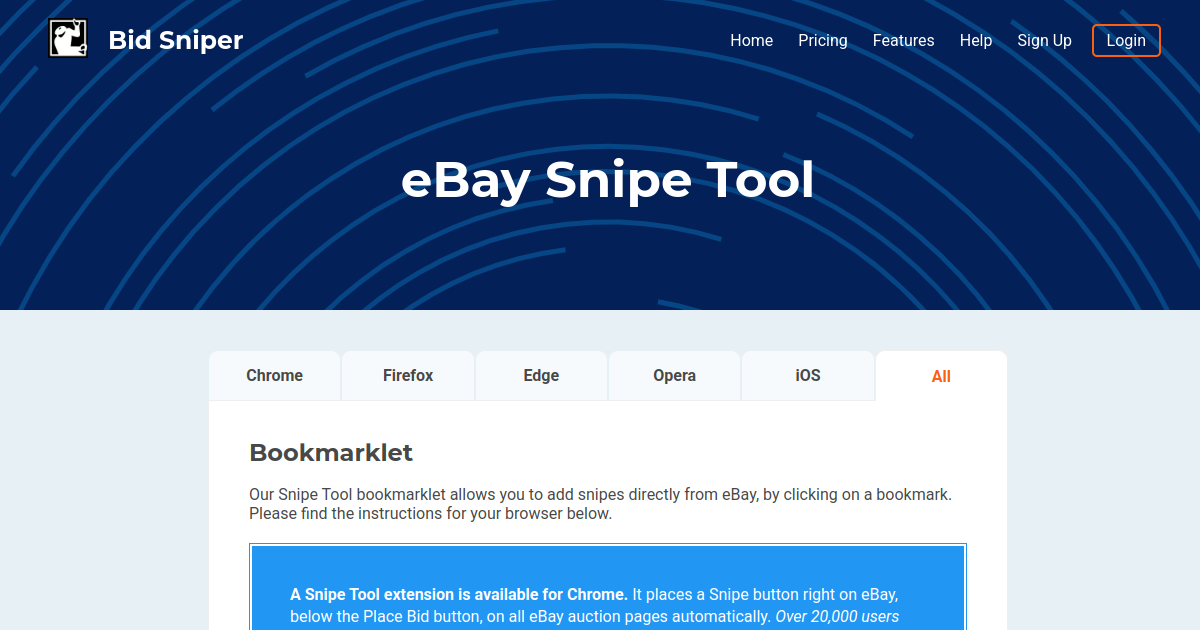
Task: Click the Snipe Tool bookmarklet description text
Action: coord(600,503)
